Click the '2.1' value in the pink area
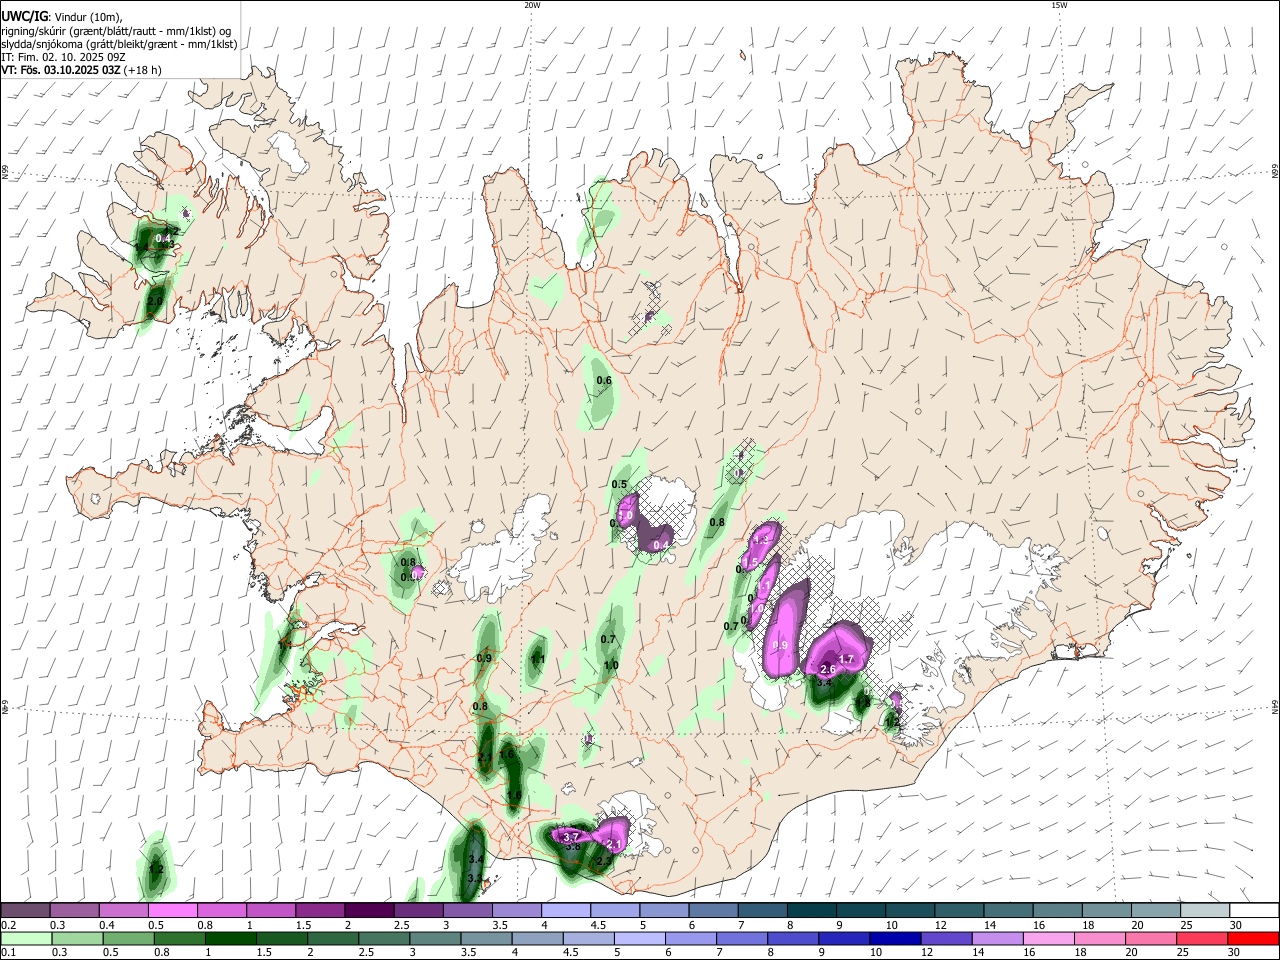Screen dimensions: 1280x960 pyautogui.click(x=614, y=845)
